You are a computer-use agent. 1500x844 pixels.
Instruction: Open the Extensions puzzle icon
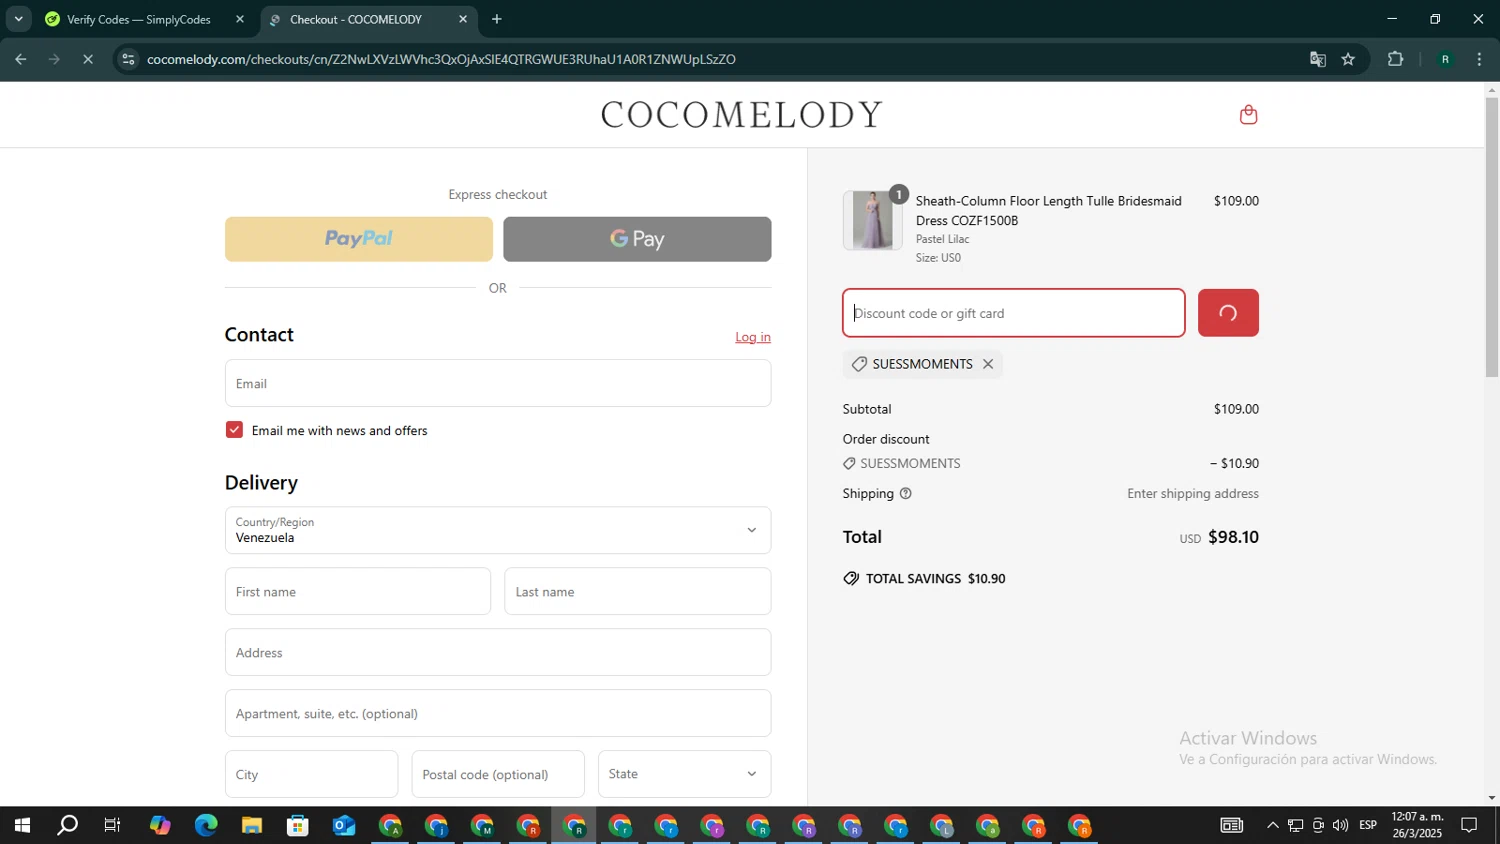[1396, 59]
